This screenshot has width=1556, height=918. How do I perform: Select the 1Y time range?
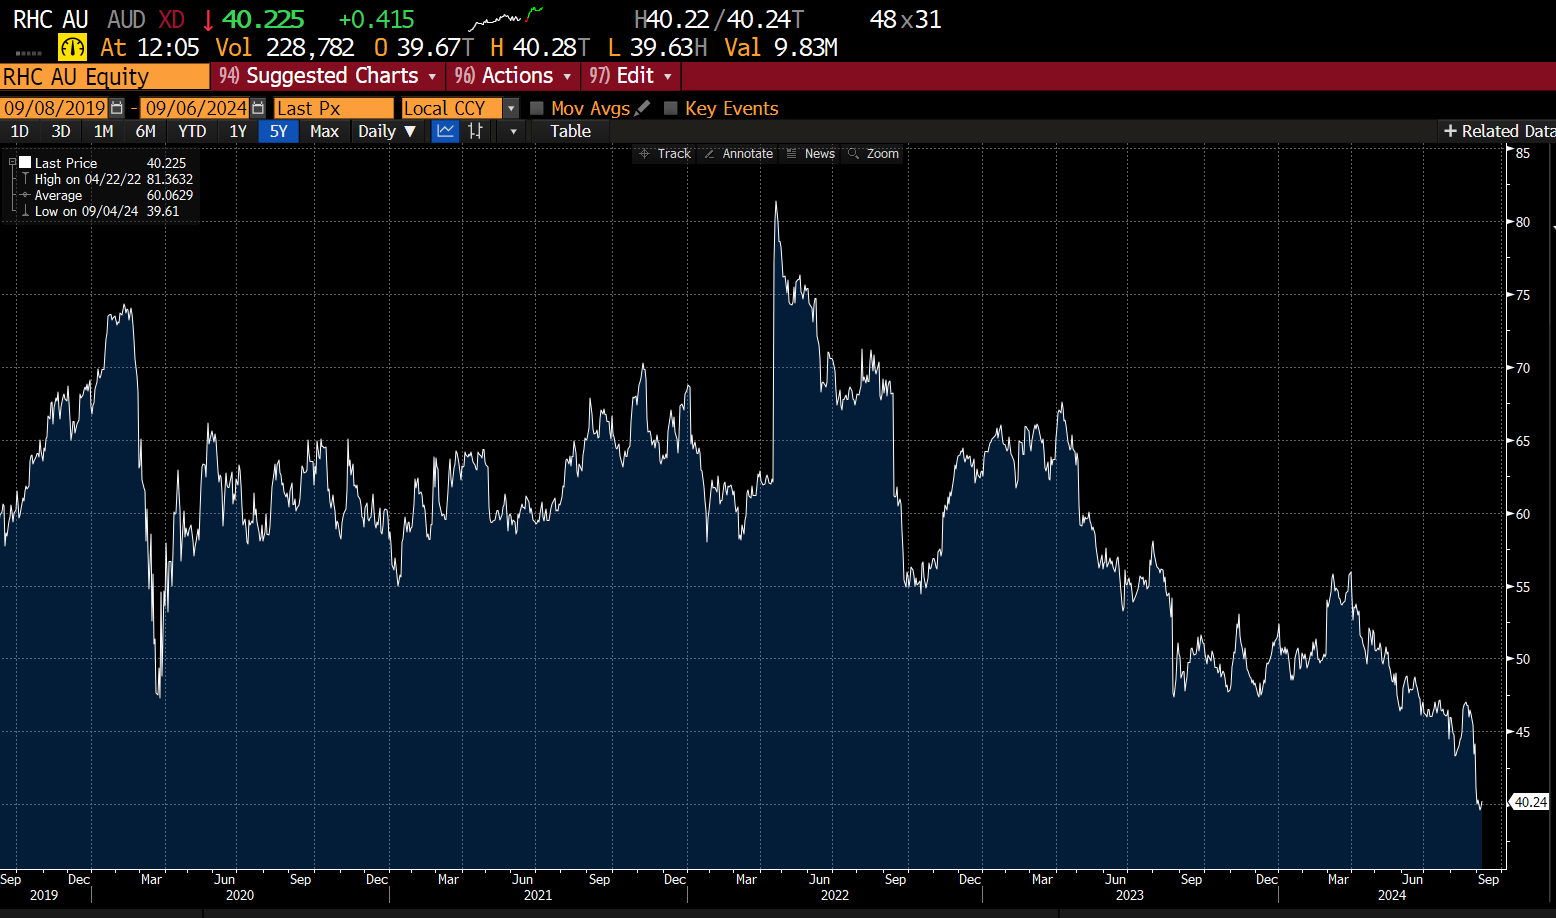pyautogui.click(x=237, y=131)
